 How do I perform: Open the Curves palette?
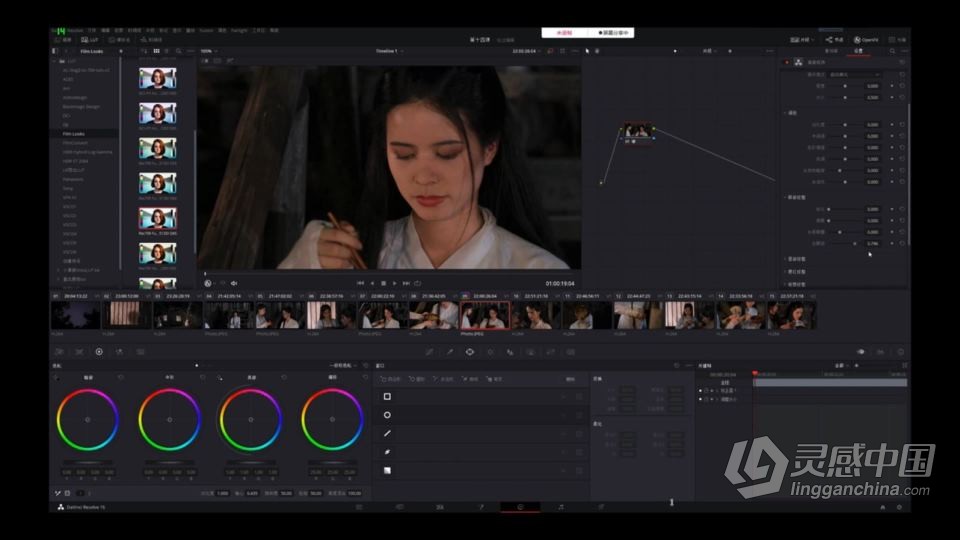(430, 352)
